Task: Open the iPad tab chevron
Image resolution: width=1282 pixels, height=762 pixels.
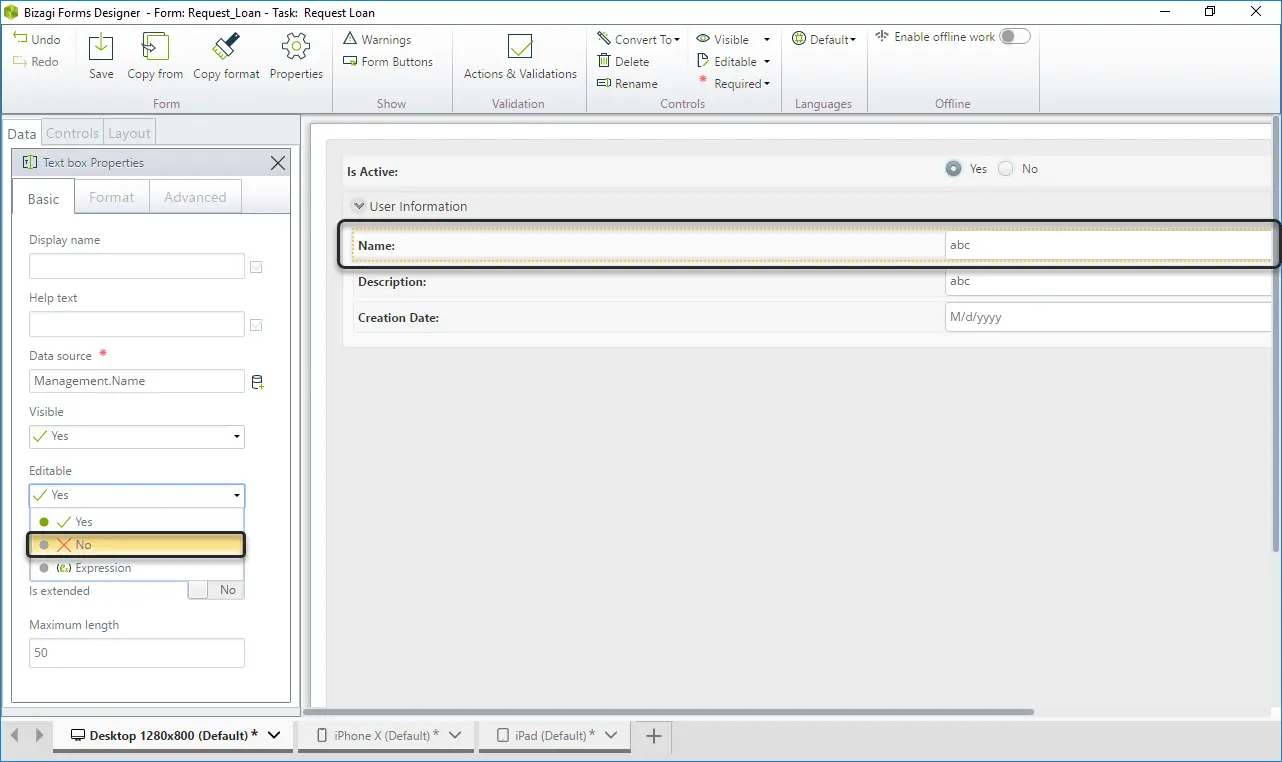Action: pyautogui.click(x=611, y=735)
